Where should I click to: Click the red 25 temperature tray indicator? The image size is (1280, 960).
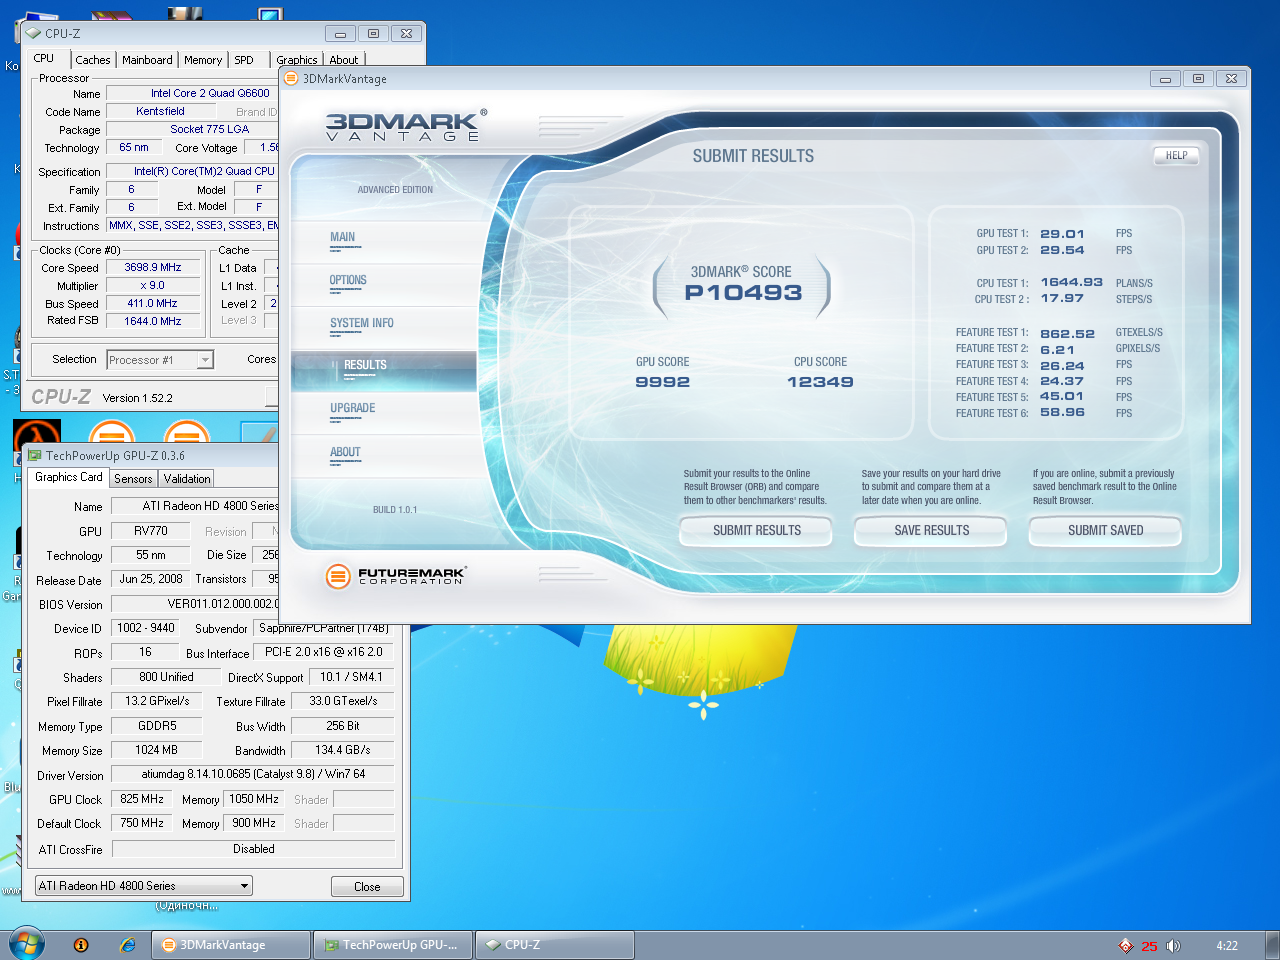point(1149,946)
